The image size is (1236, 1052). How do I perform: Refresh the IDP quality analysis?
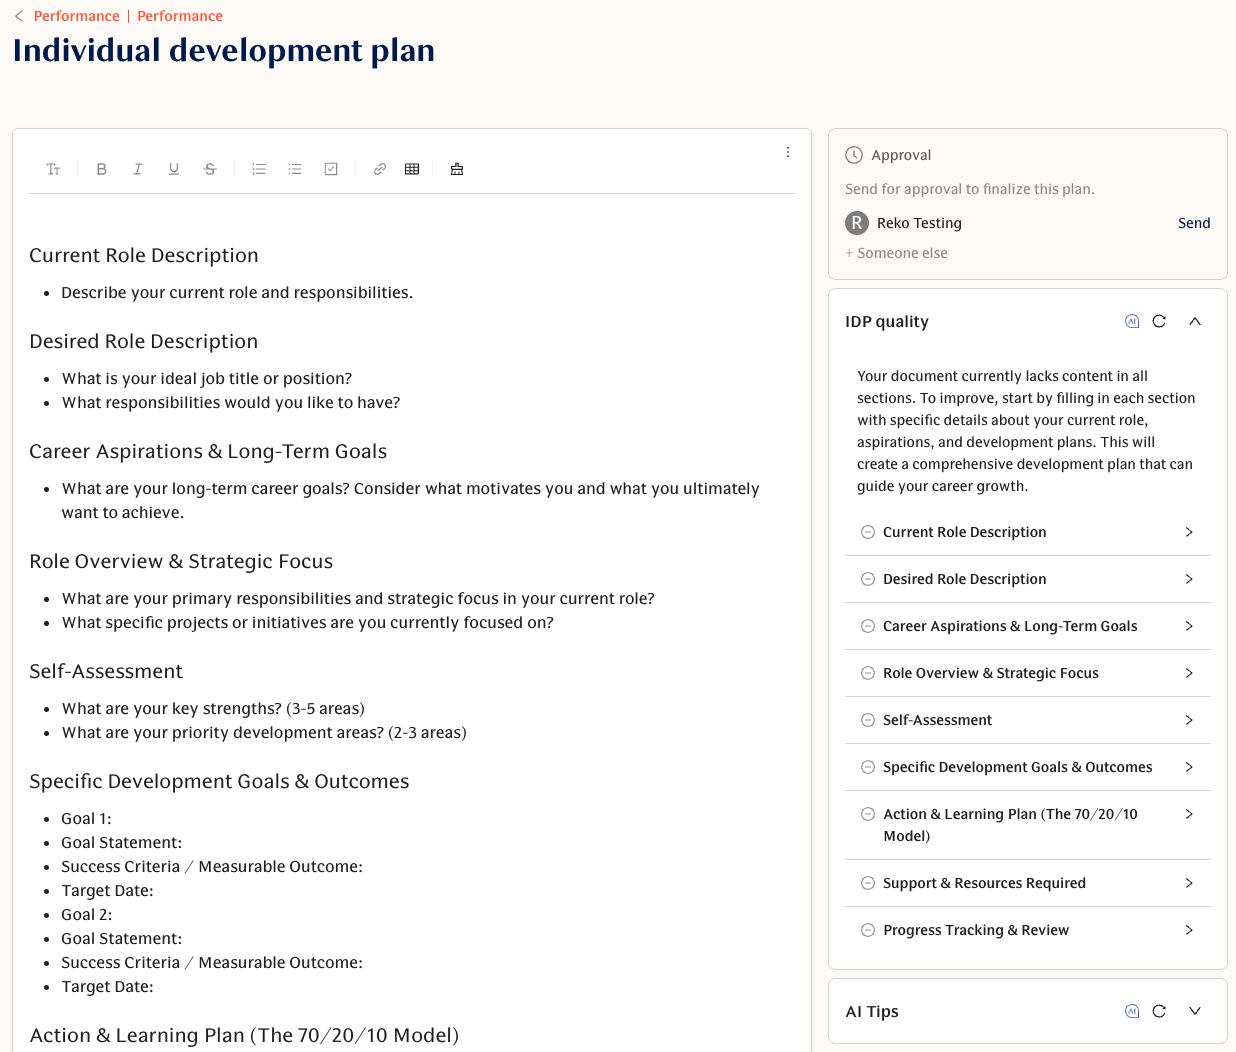point(1159,321)
